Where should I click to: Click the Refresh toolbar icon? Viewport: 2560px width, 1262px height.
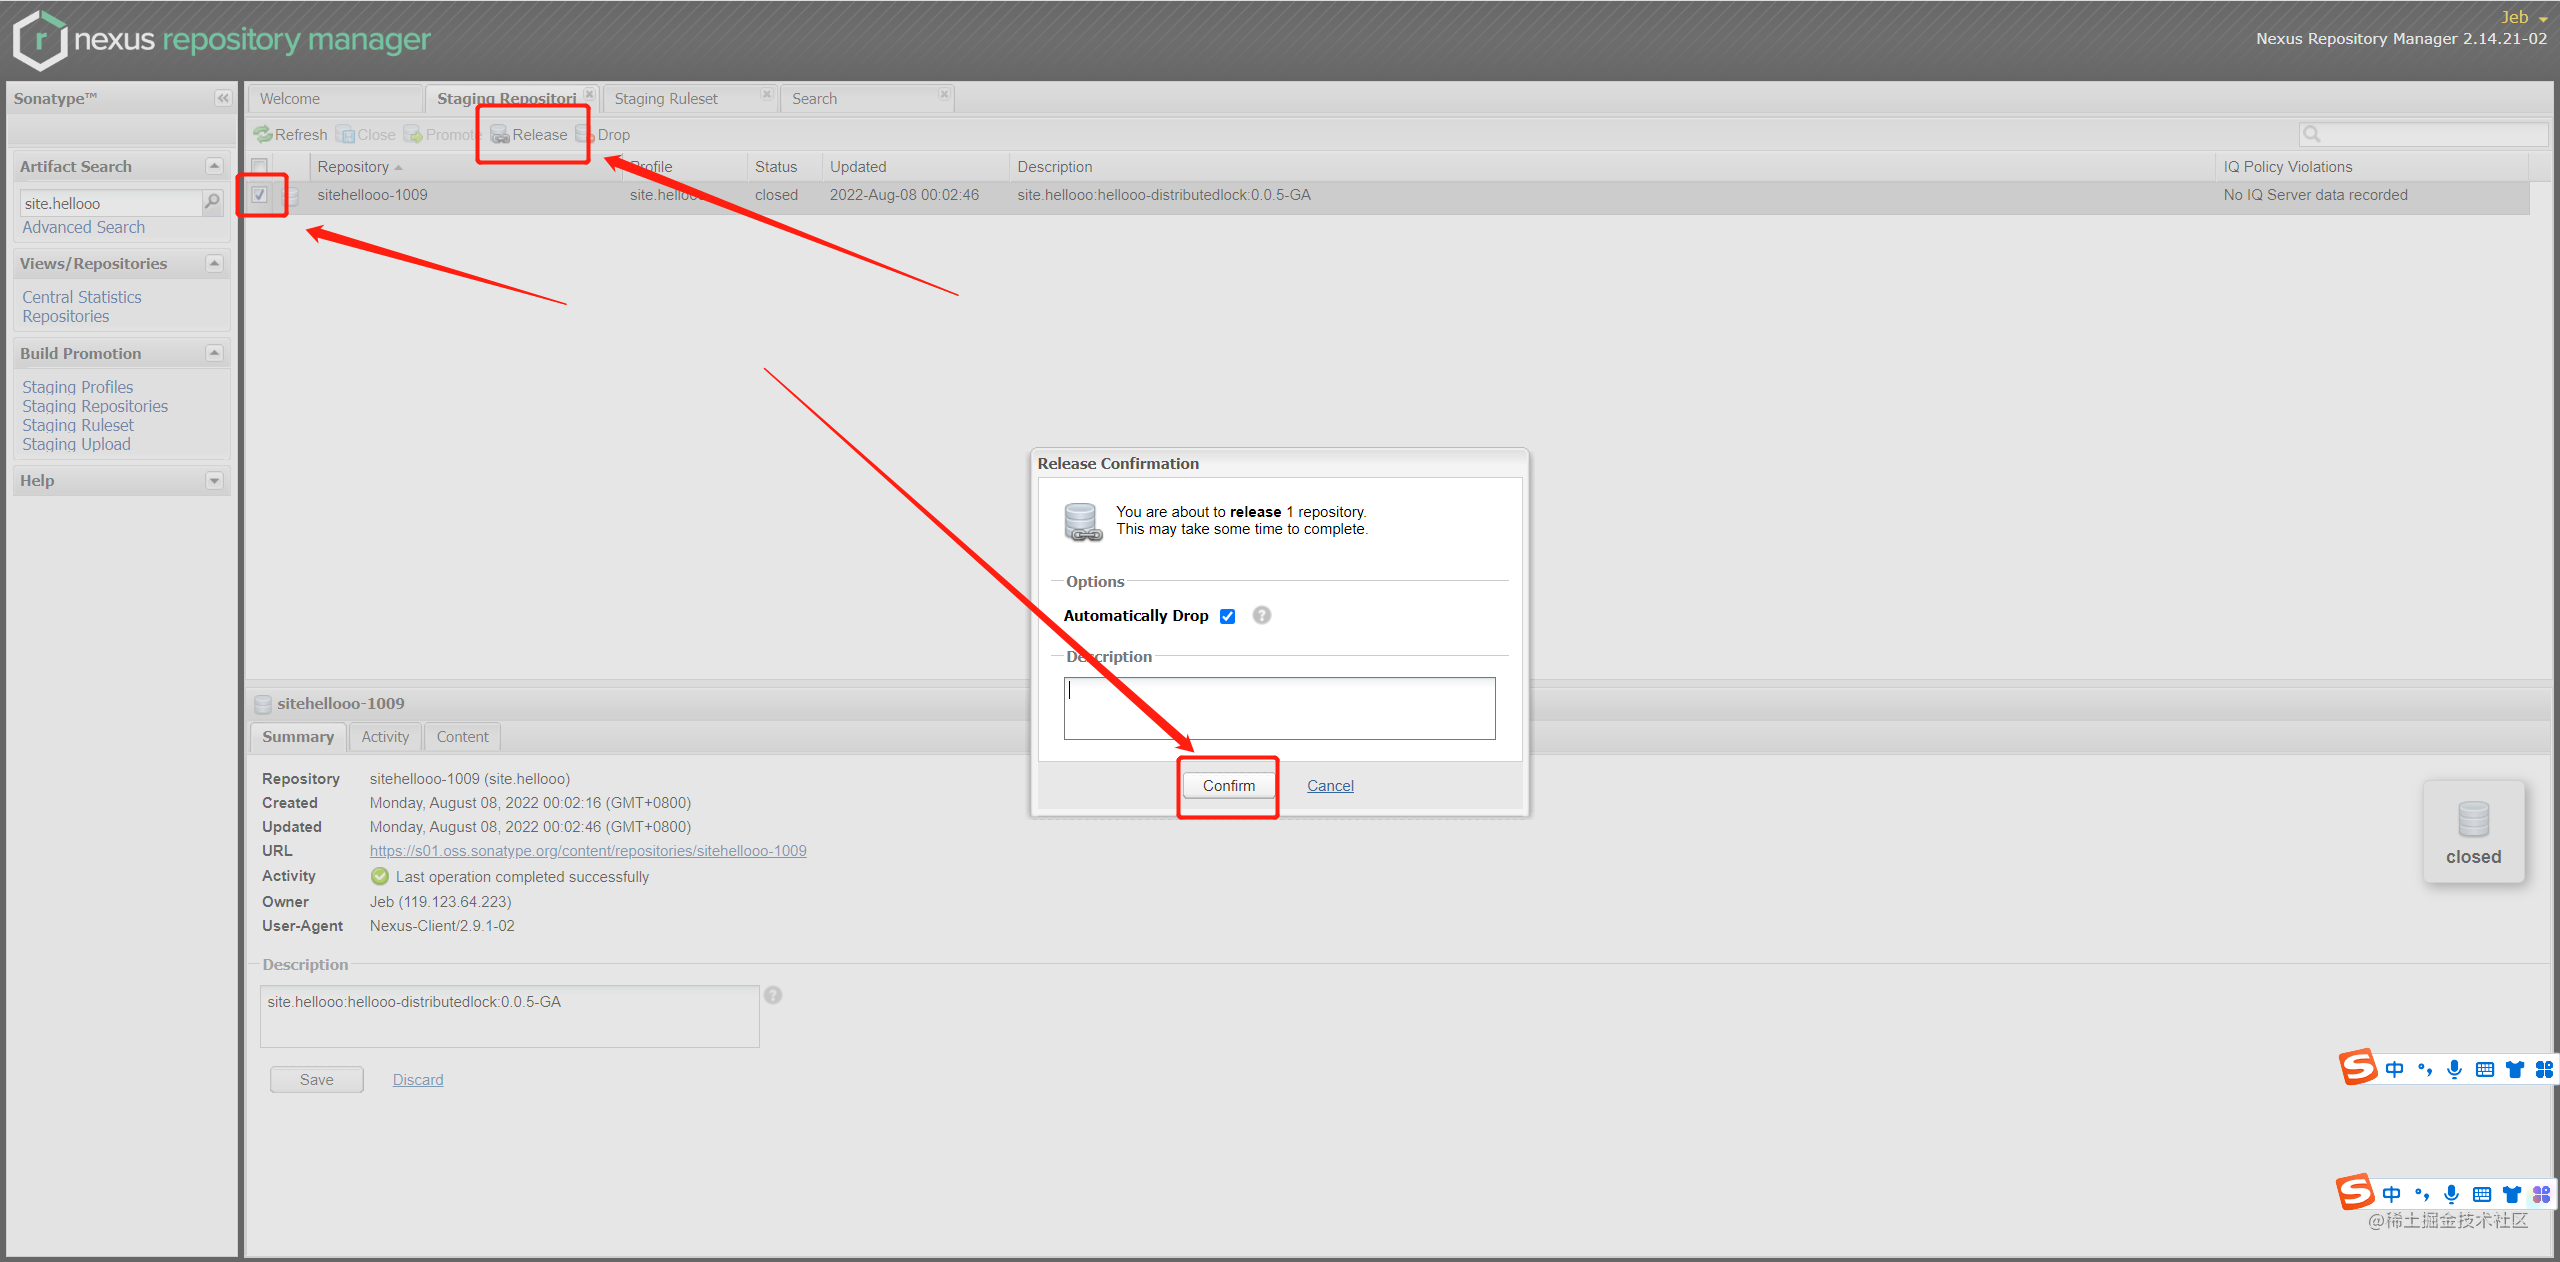(x=263, y=134)
